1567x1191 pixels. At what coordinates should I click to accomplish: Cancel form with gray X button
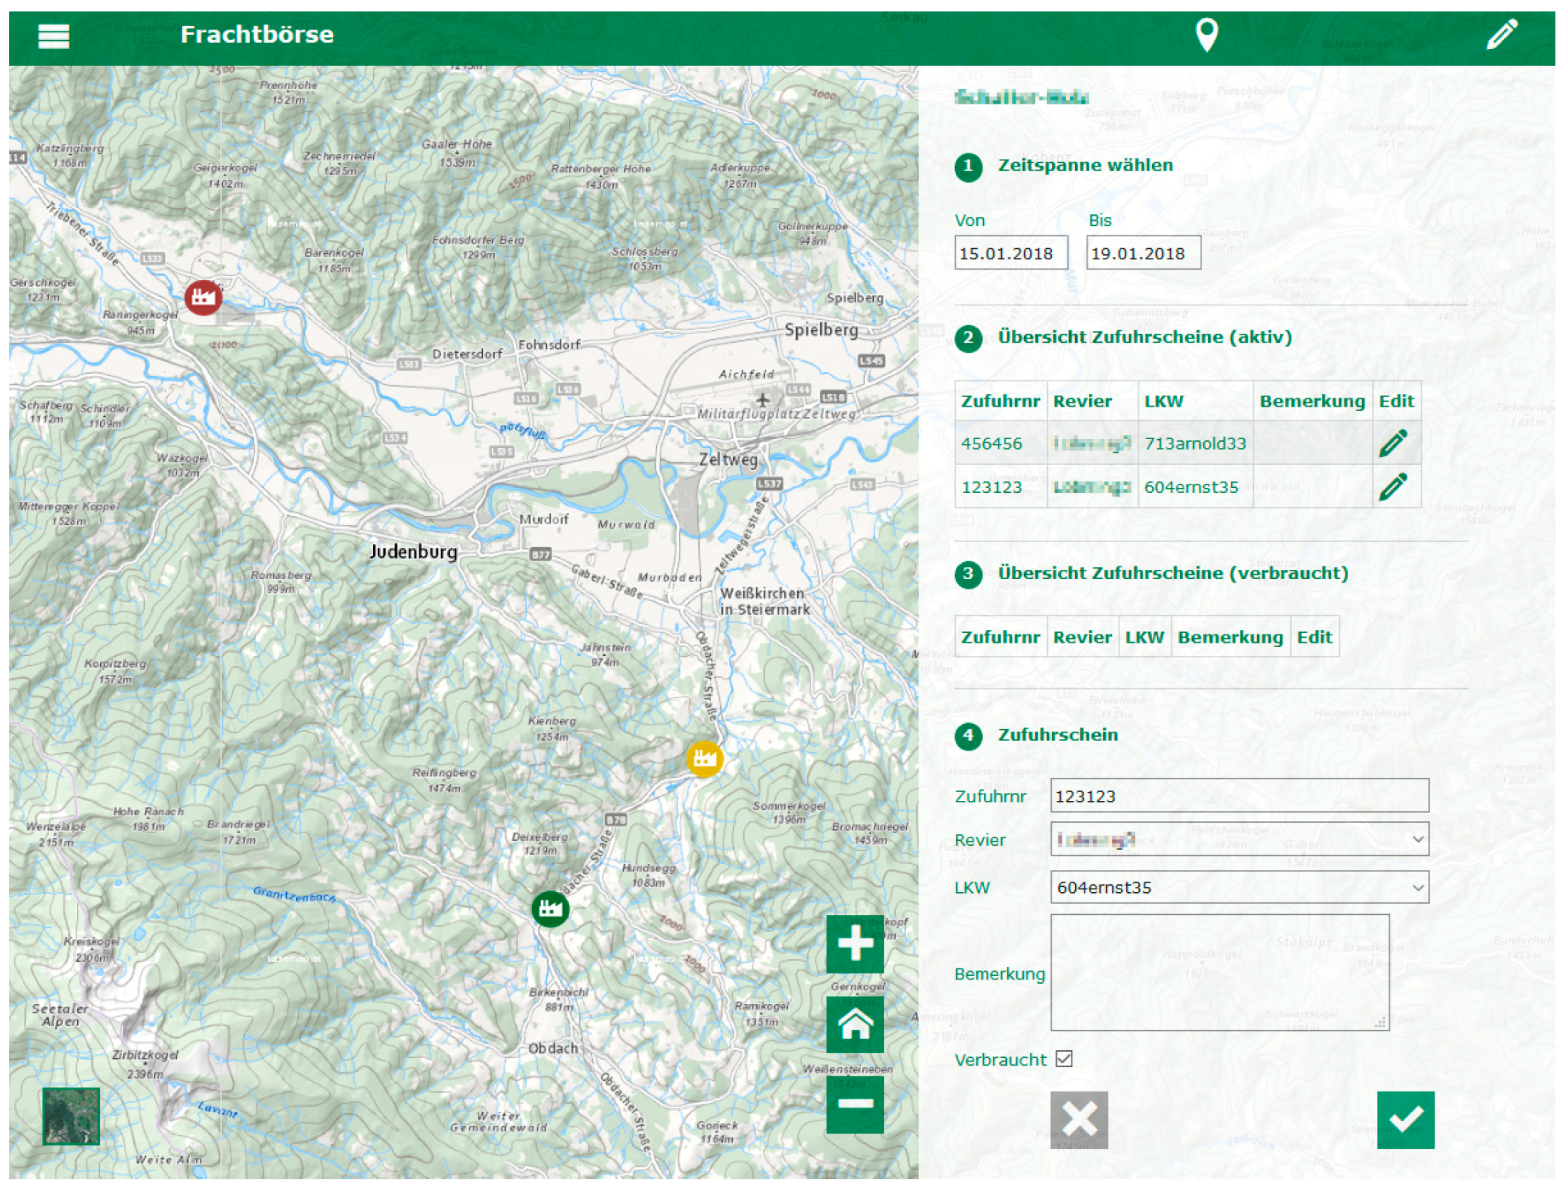click(x=1079, y=1120)
